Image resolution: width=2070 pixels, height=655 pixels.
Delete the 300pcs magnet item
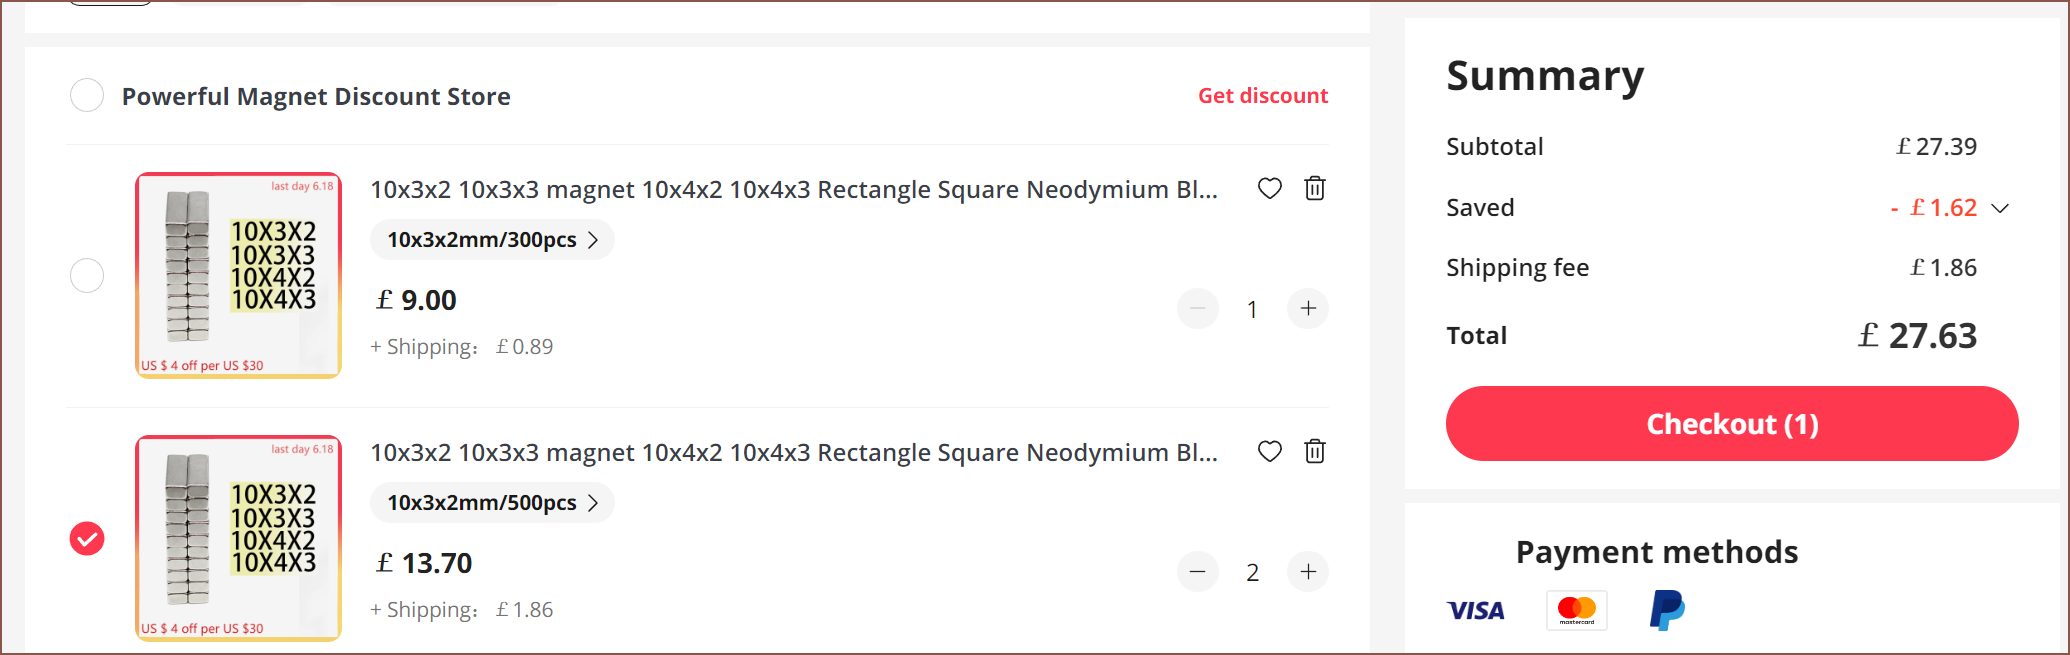1315,188
